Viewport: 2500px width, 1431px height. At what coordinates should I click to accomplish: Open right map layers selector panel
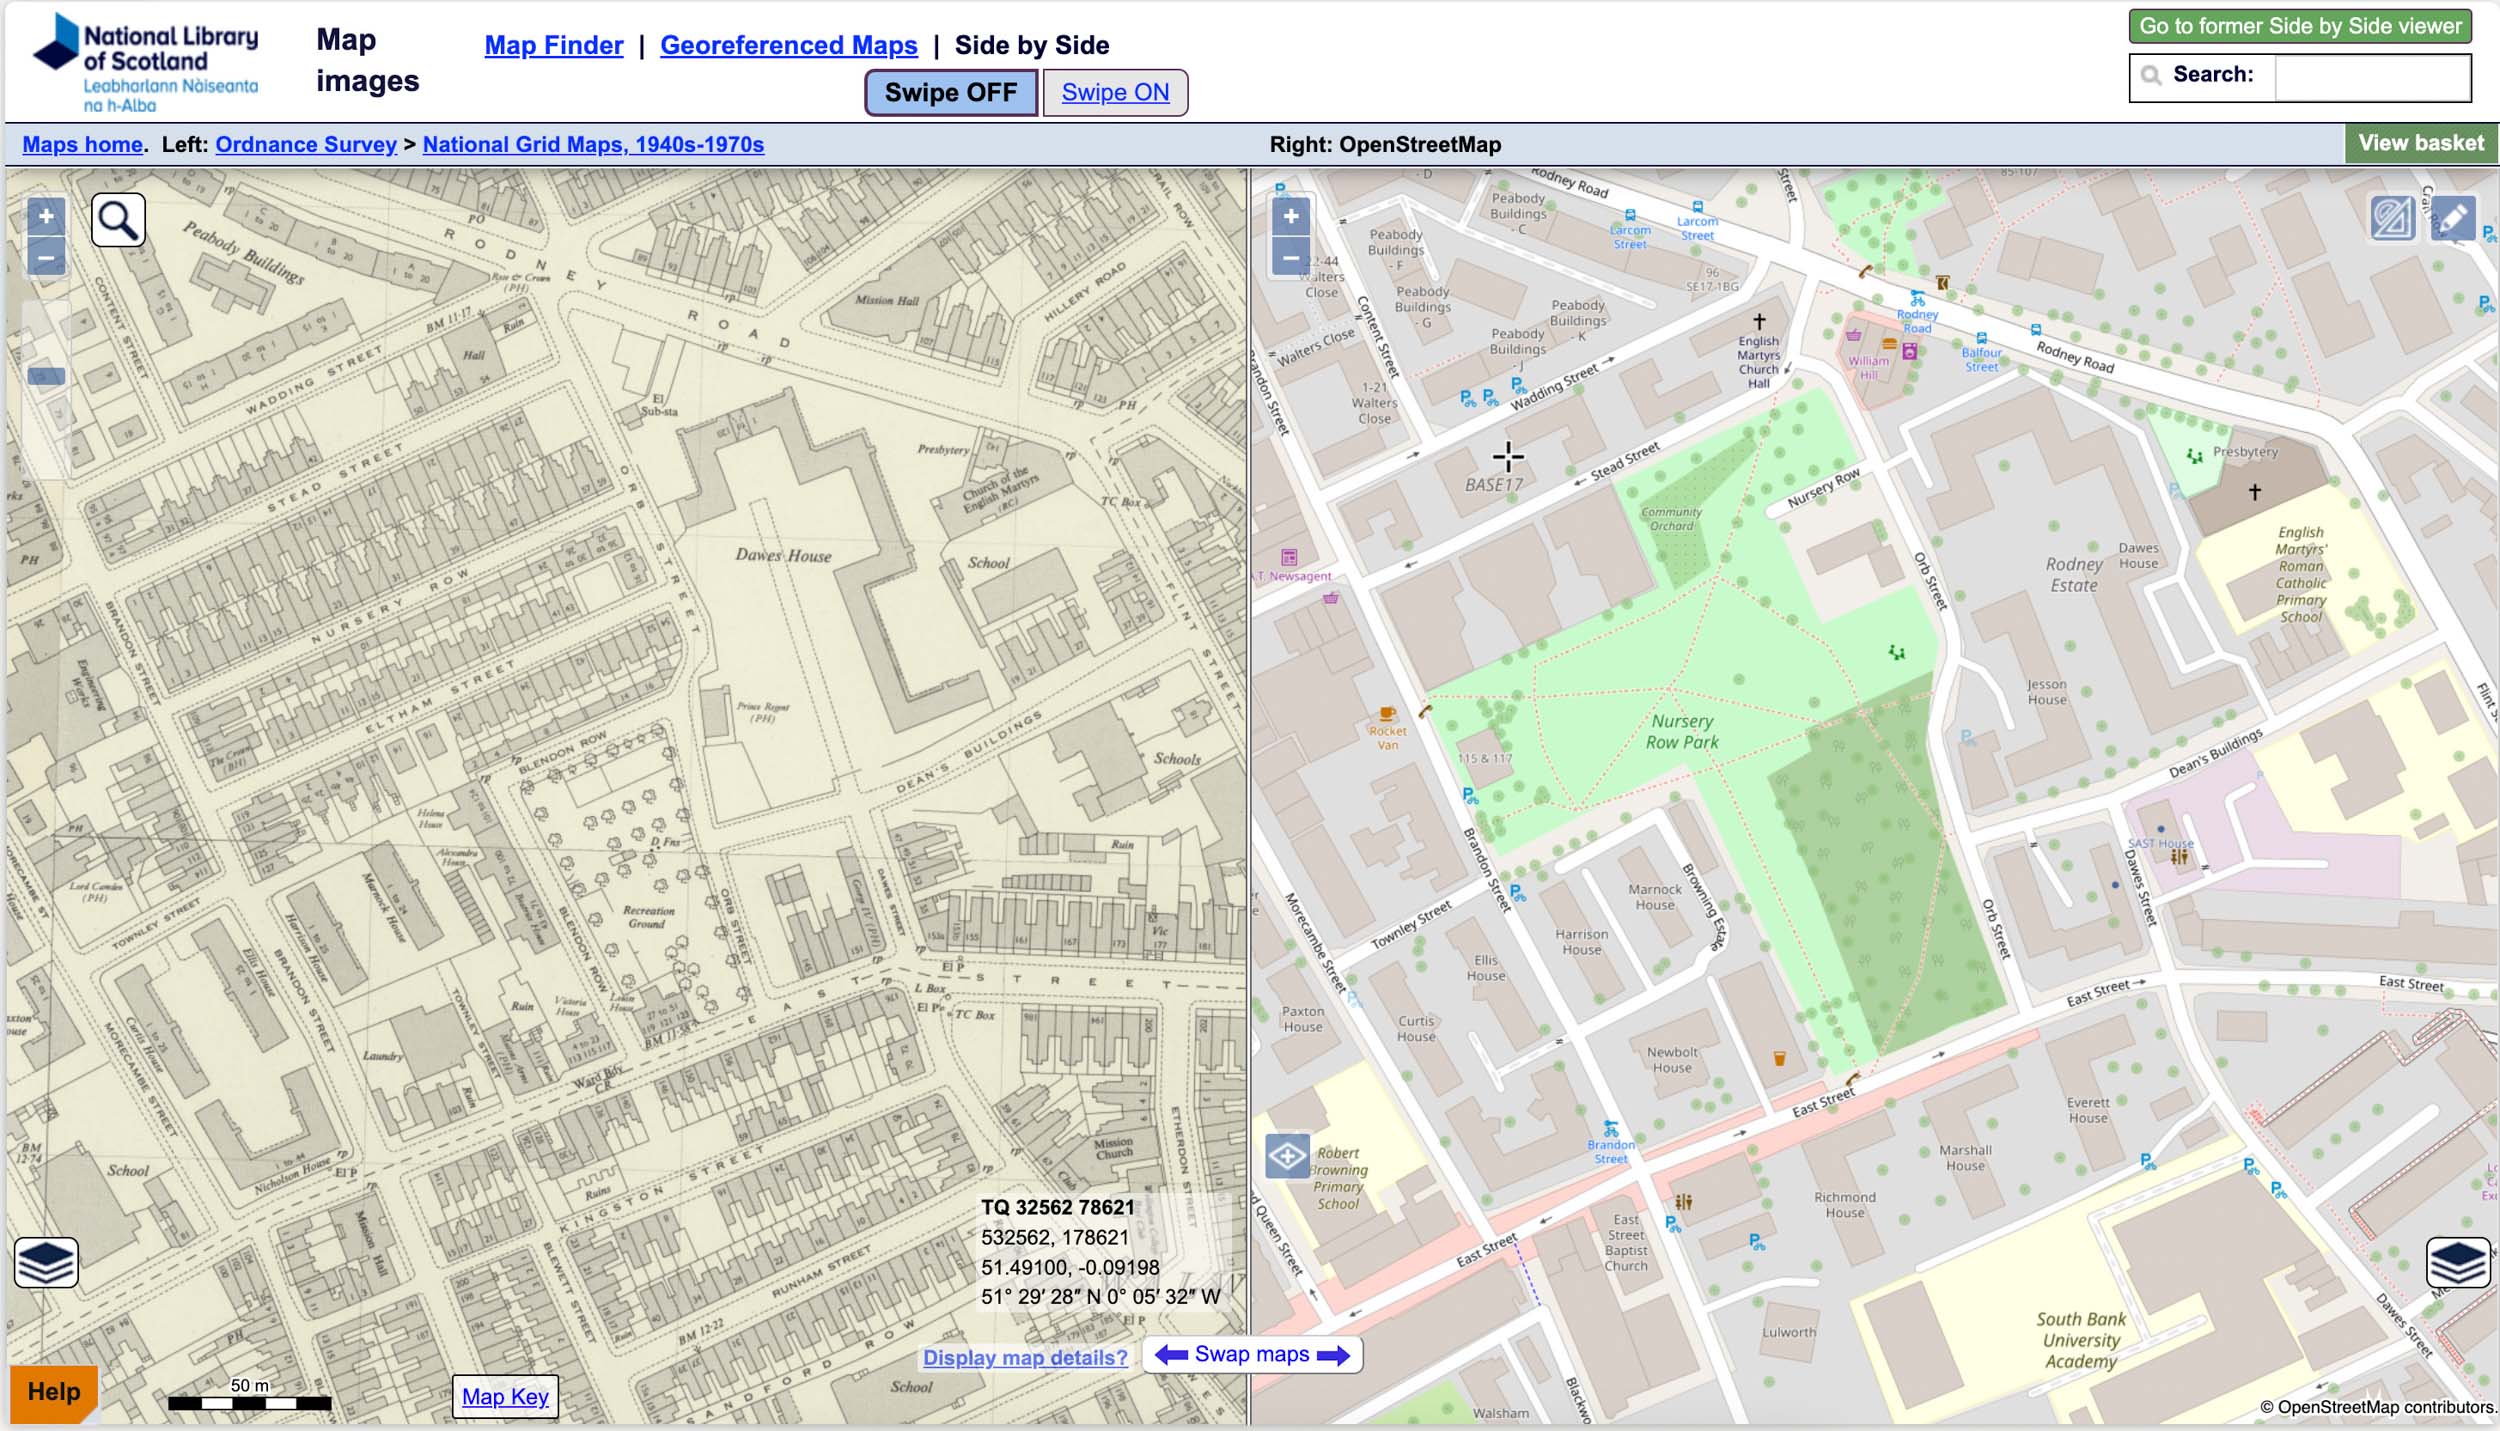point(2458,1262)
